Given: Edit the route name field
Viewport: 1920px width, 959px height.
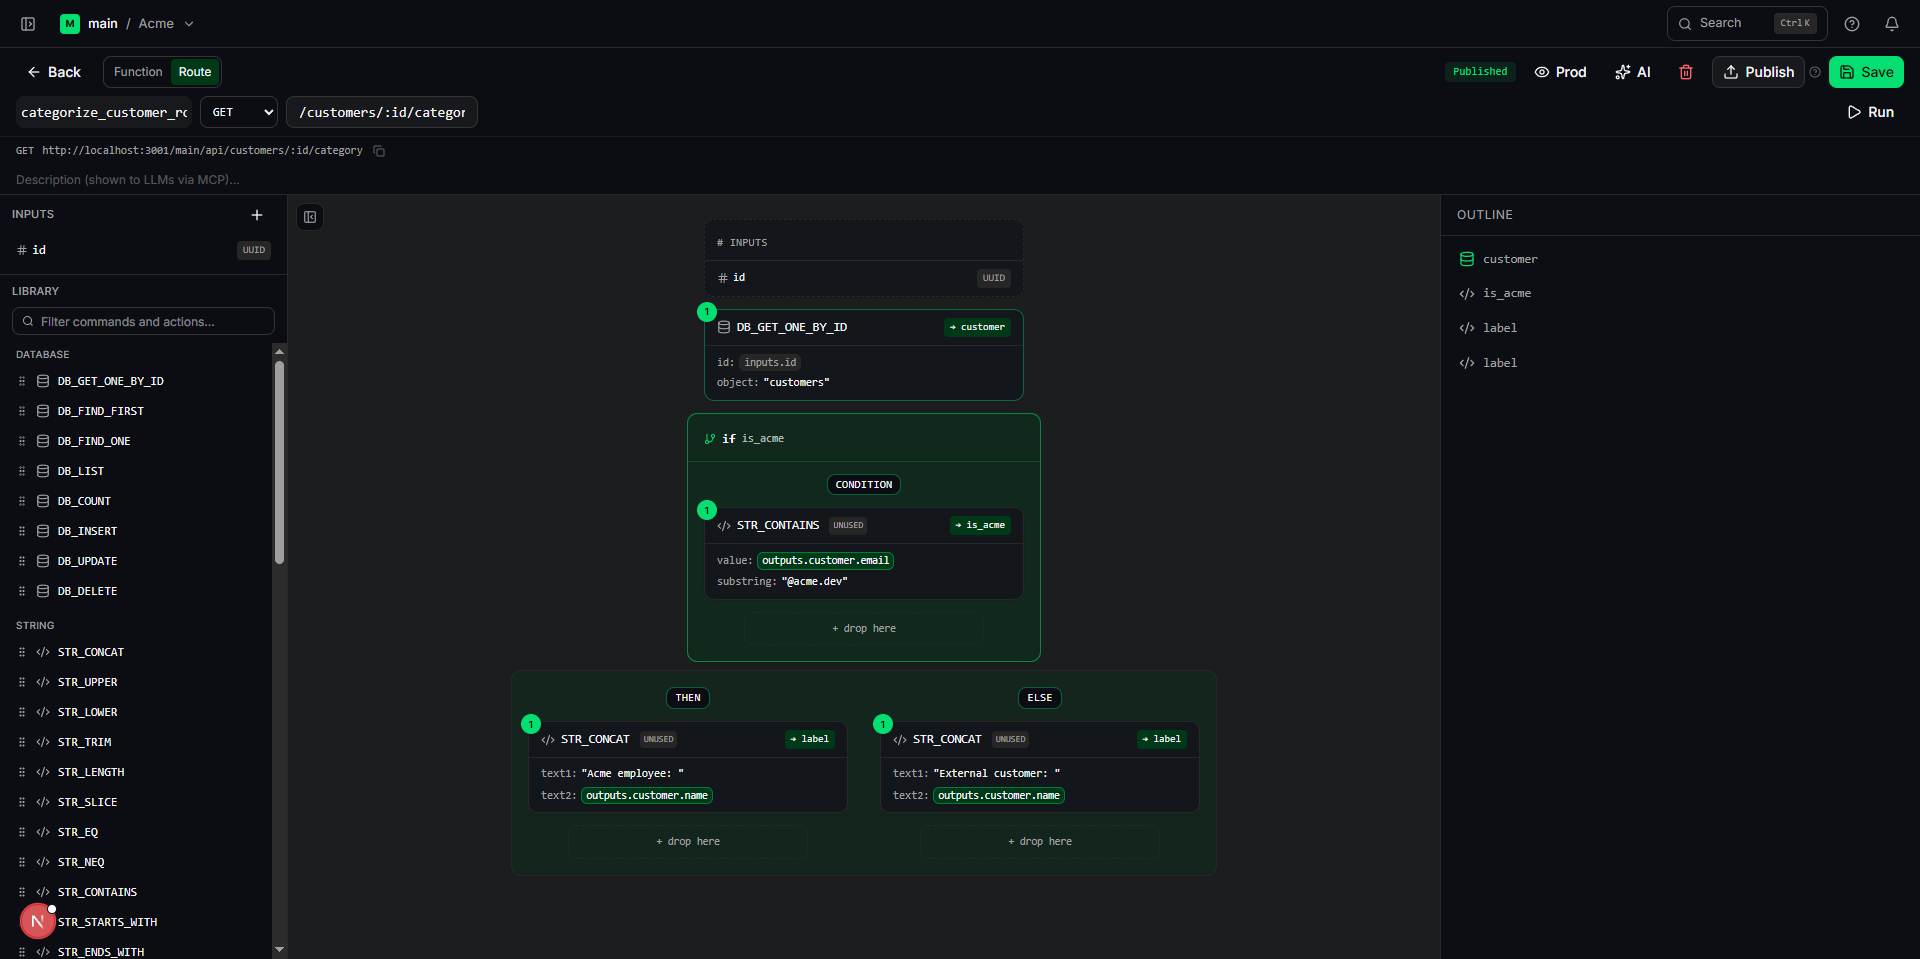Looking at the screenshot, I should click(x=105, y=112).
